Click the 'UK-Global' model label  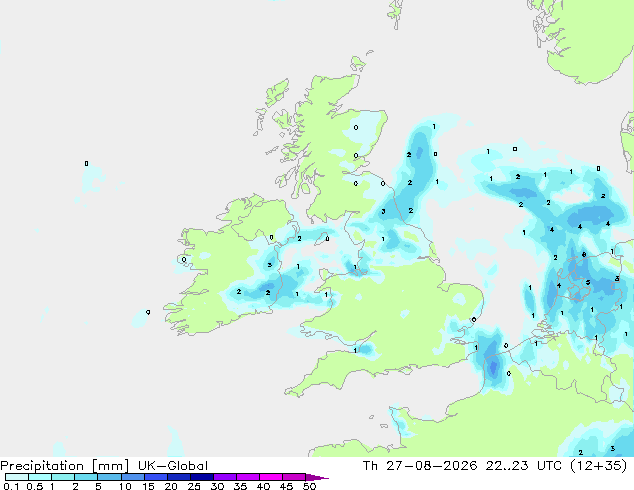pos(173,466)
